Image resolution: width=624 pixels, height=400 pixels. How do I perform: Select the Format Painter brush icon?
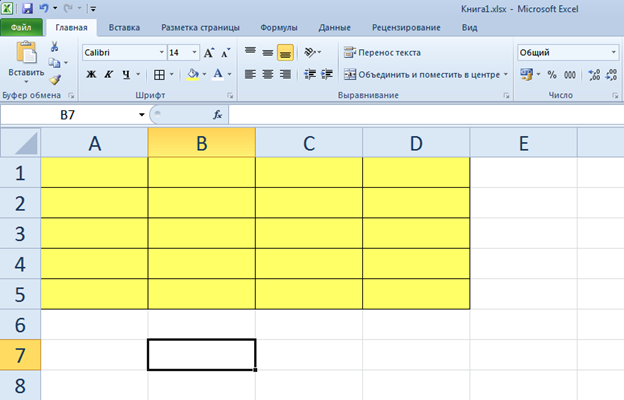(54, 79)
